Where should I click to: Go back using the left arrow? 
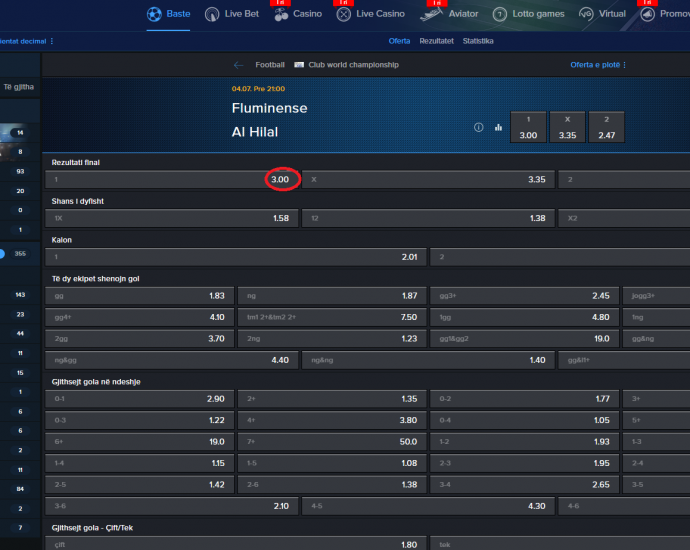coord(239,65)
